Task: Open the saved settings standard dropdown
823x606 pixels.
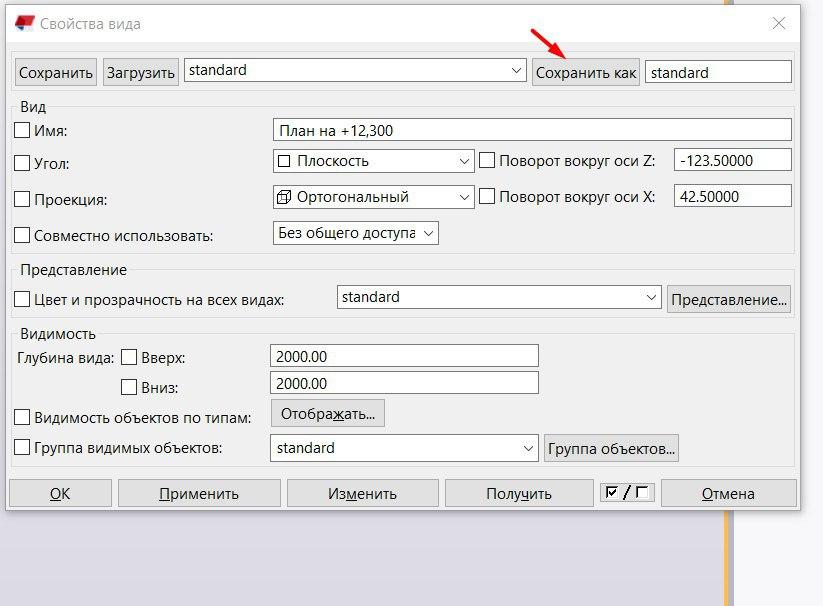Action: (x=355, y=70)
